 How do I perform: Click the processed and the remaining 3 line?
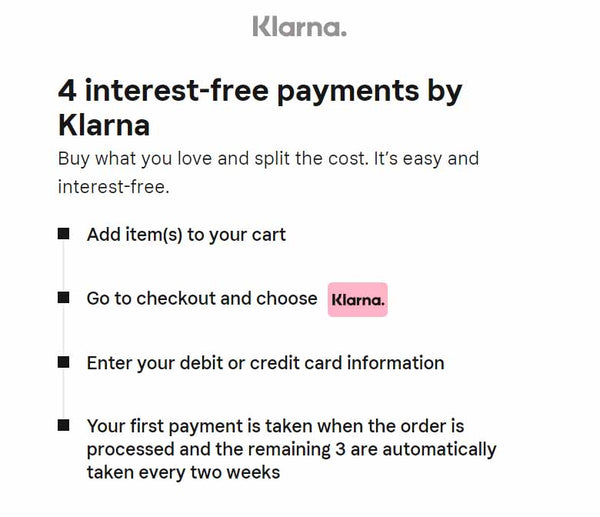pyautogui.click(x=291, y=449)
